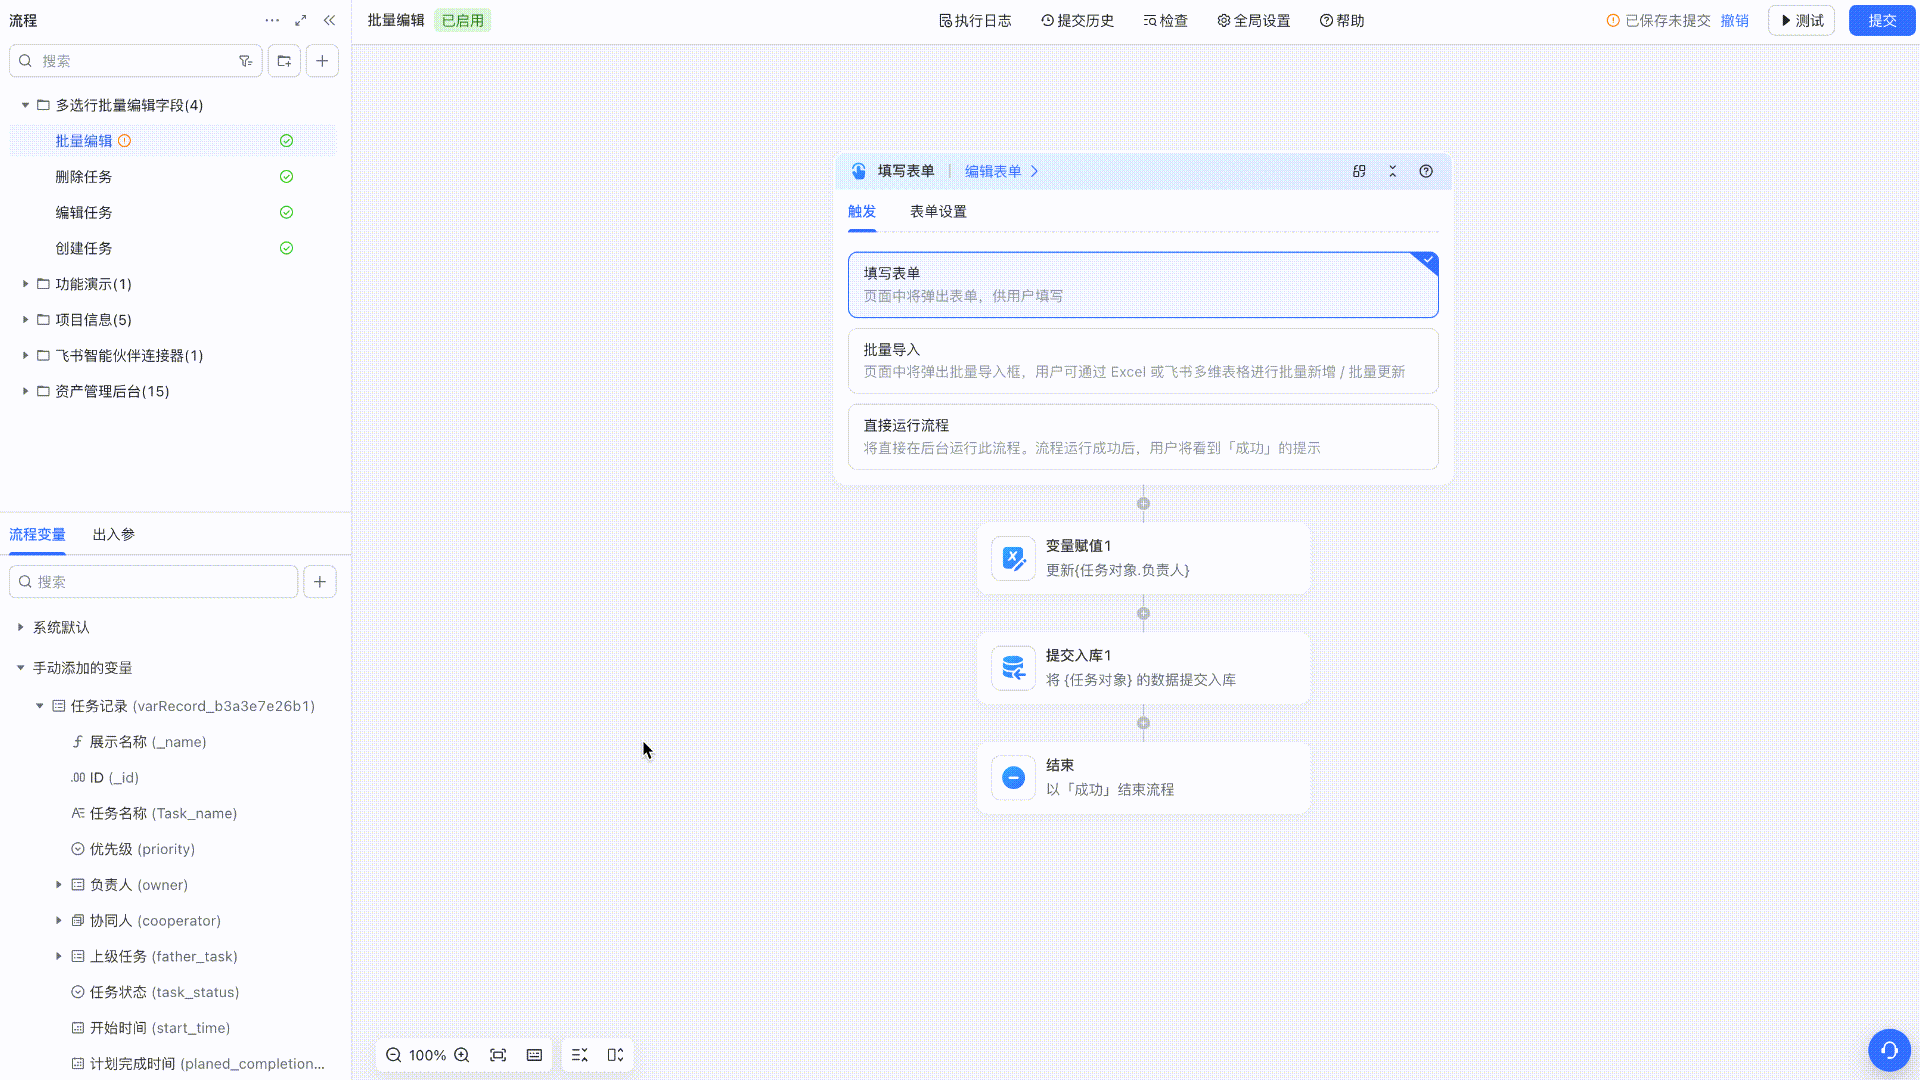Open the more options ellipsis in 流程 panel
The image size is (1920, 1080).
tap(272, 20)
